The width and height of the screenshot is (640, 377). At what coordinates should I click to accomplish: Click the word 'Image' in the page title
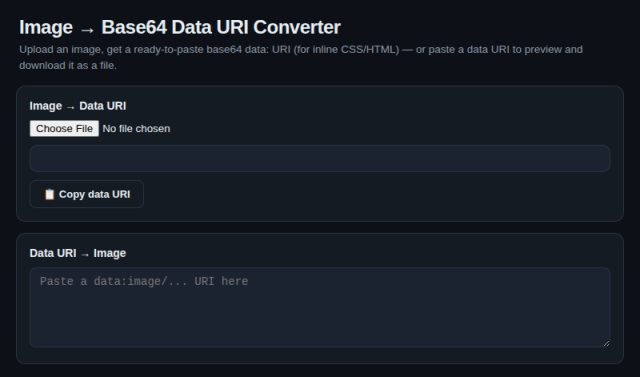click(x=46, y=27)
